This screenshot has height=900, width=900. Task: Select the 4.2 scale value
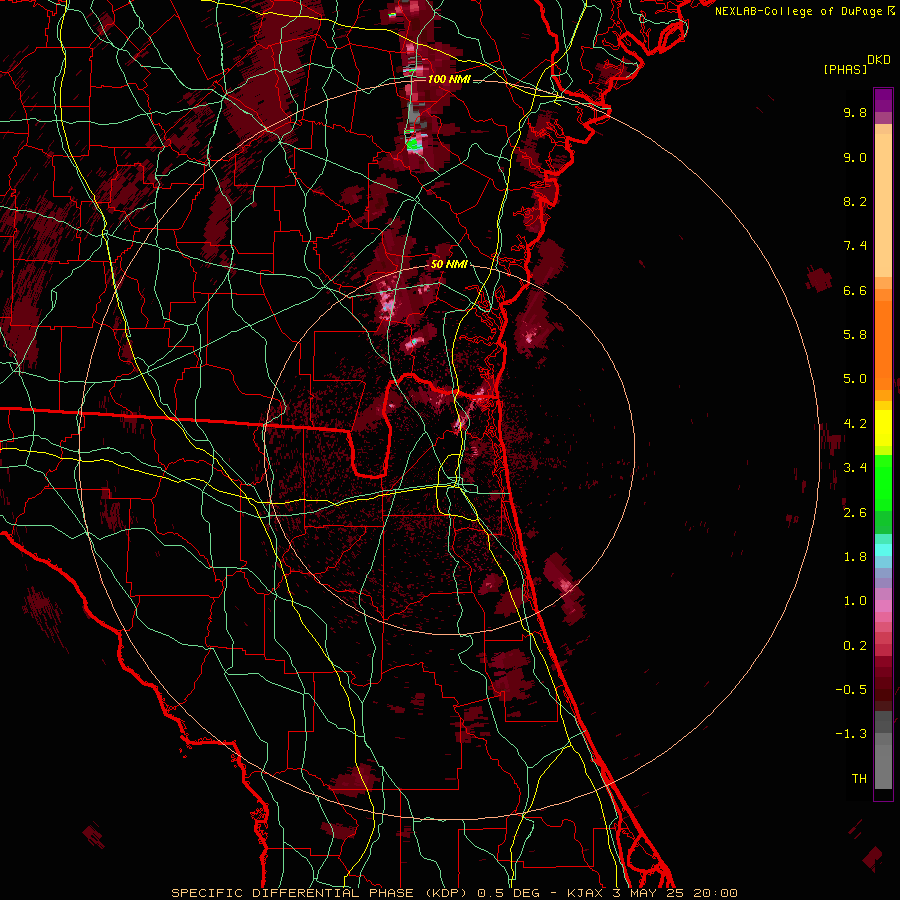click(x=855, y=424)
